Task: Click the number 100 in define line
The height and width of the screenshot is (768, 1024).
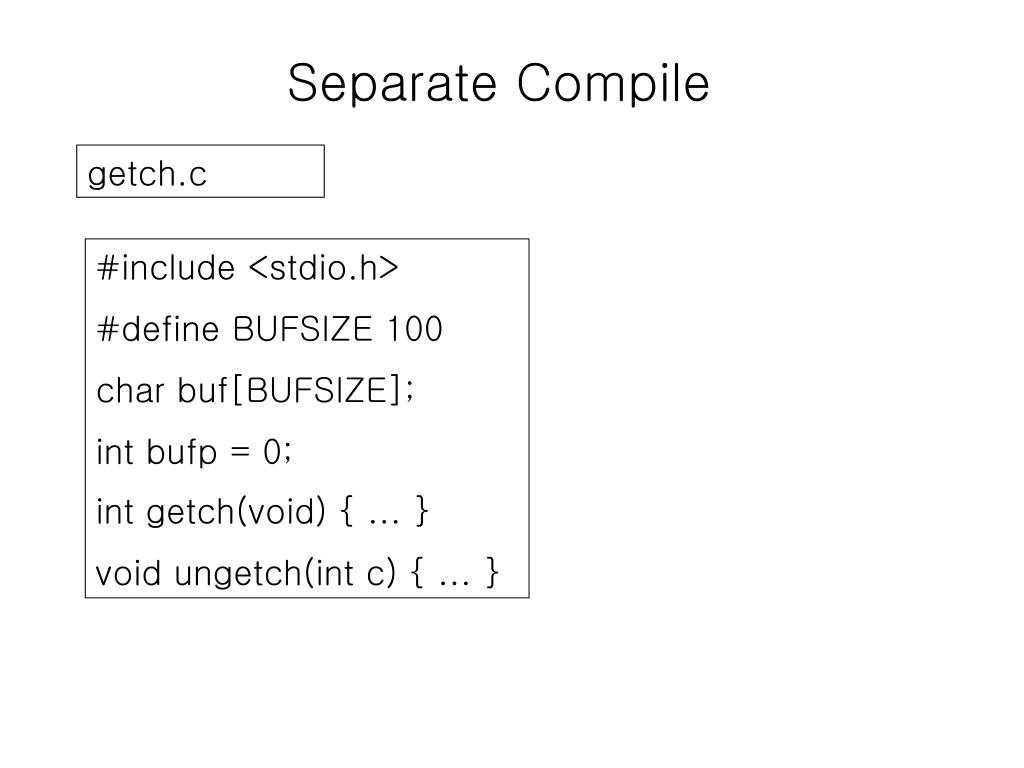Action: click(415, 328)
